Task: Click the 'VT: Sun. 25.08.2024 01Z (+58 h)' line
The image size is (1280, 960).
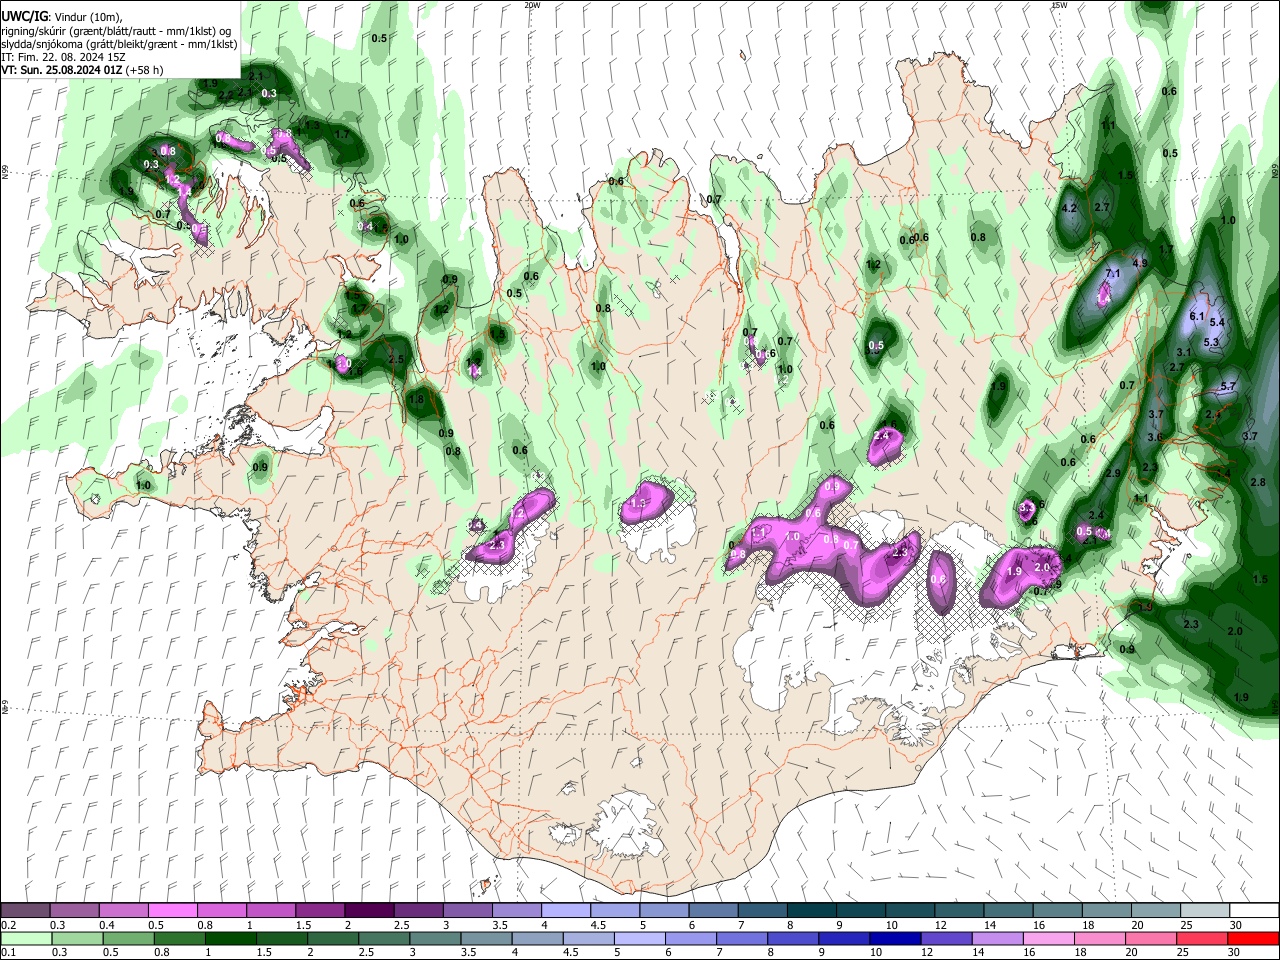Action: 82,70
